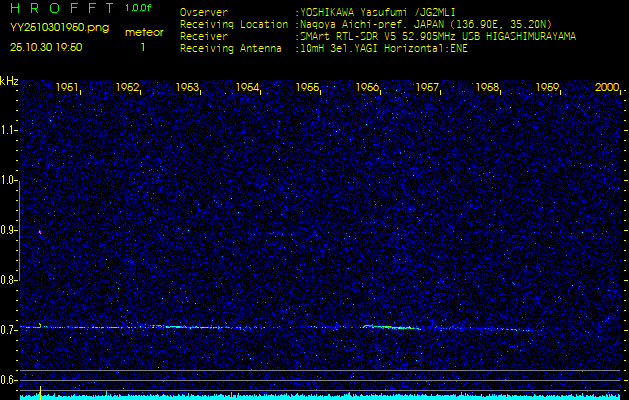This screenshot has width=629, height=400.
Task: Pick the 1958 time tick label
Action: pos(487,88)
